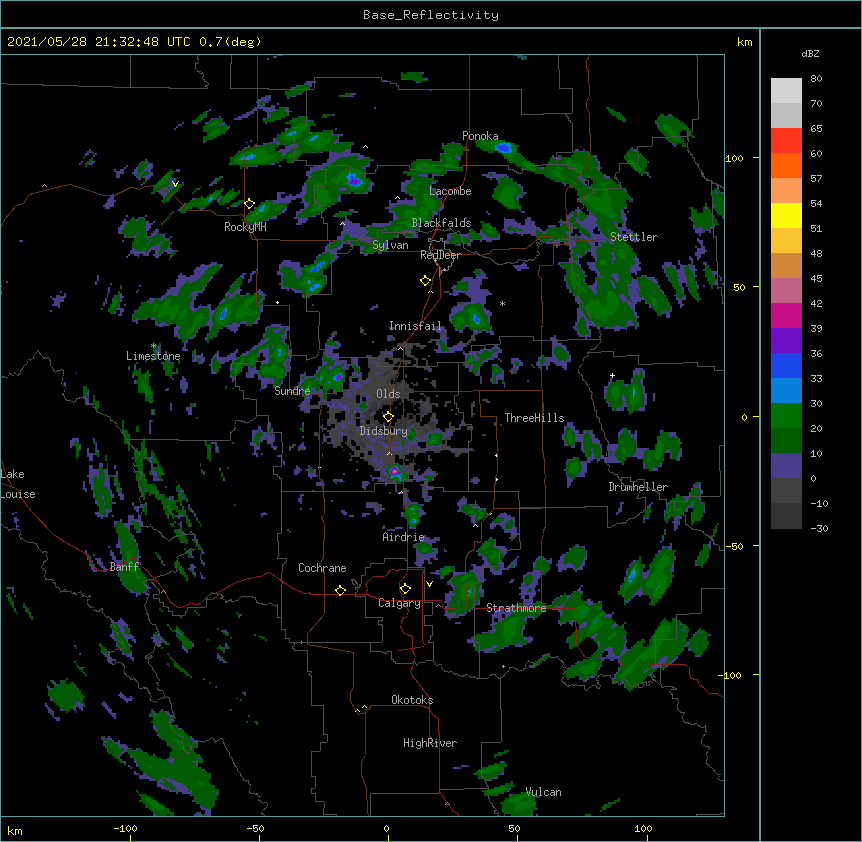
Task: Click the white plus marker north of Drumheller
Action: pos(612,375)
